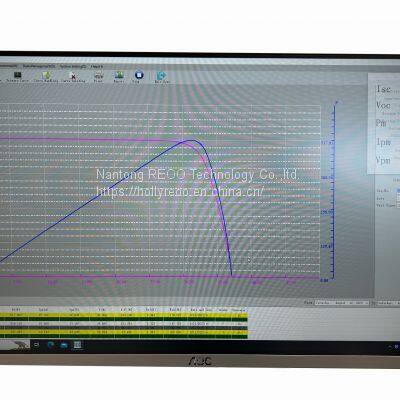This screenshot has height=400, width=400.
Task: Select the first yellow results table row
Action: point(124,315)
